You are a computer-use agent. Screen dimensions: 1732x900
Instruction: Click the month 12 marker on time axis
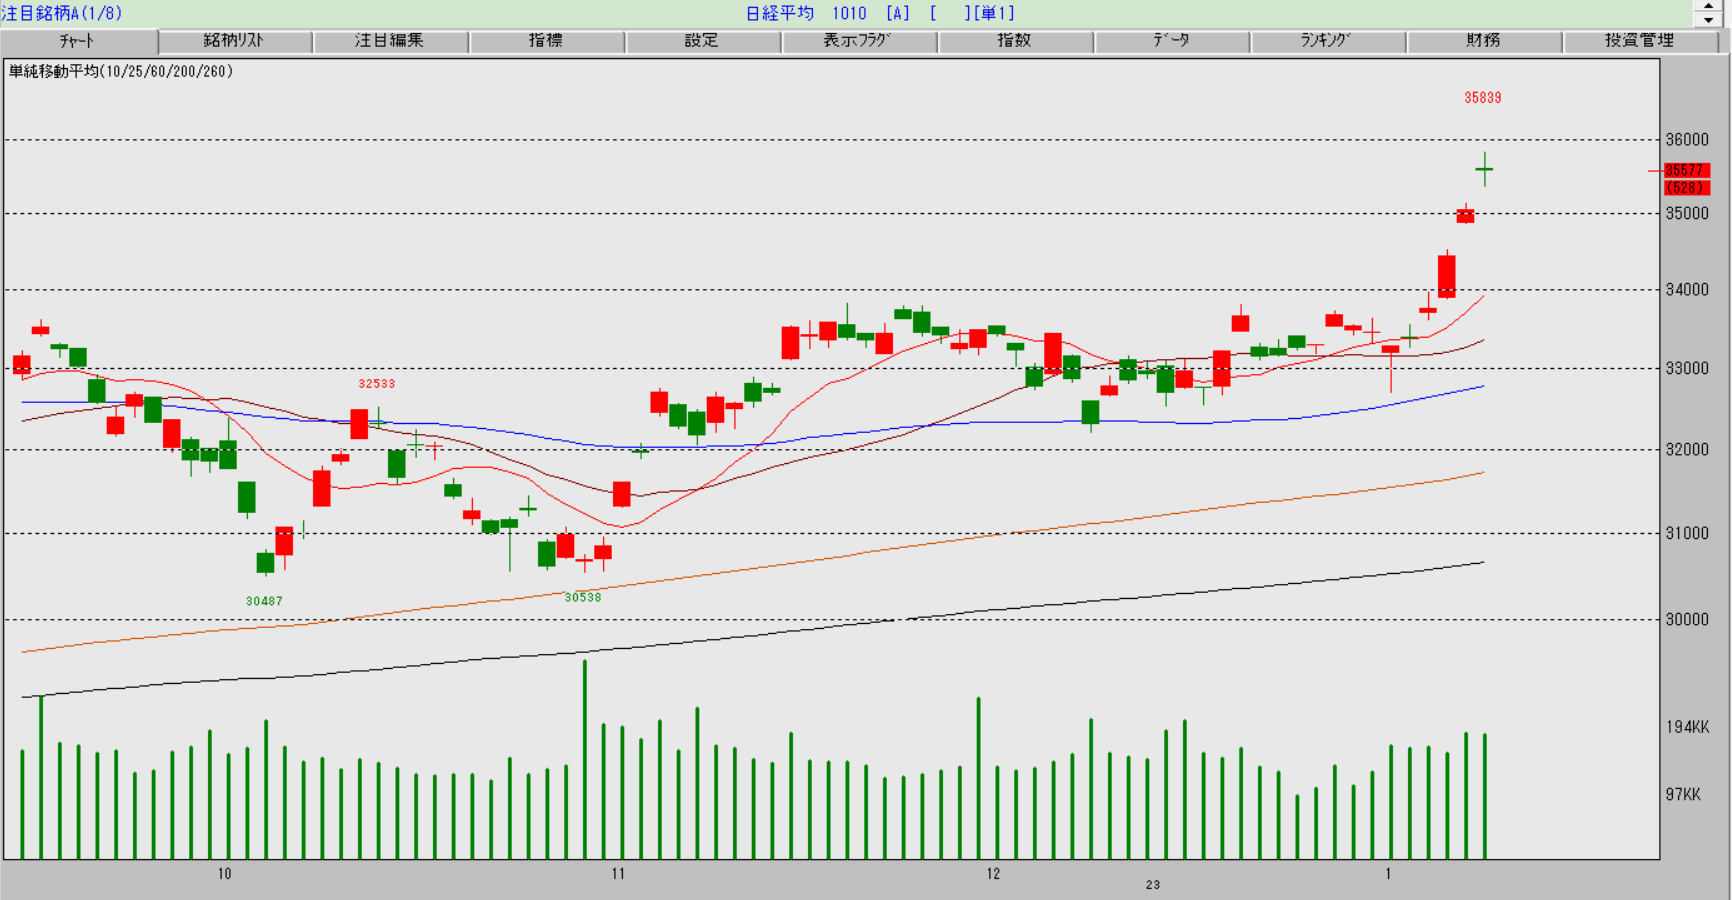[993, 874]
